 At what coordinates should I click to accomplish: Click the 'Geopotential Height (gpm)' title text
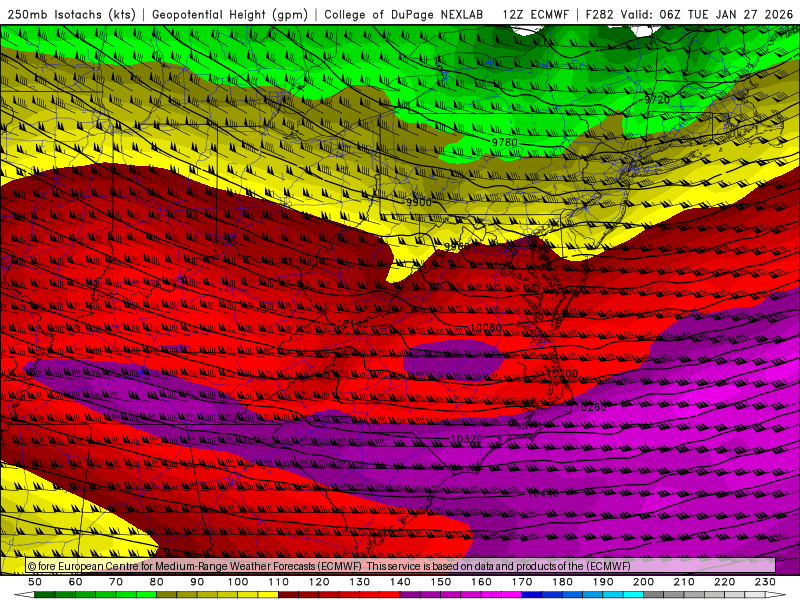tap(230, 15)
